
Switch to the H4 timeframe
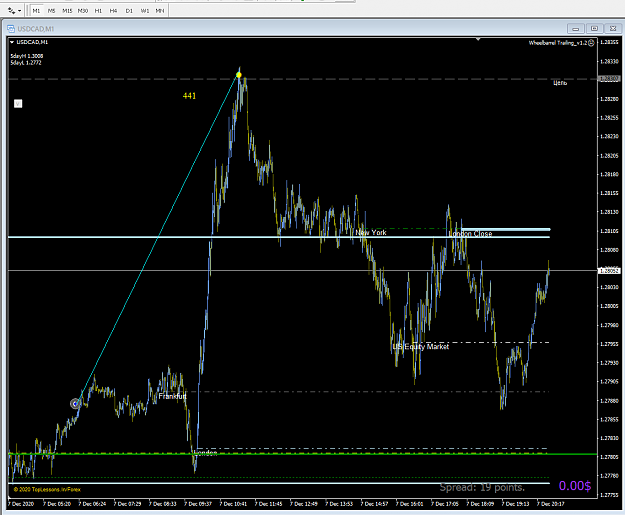114,11
